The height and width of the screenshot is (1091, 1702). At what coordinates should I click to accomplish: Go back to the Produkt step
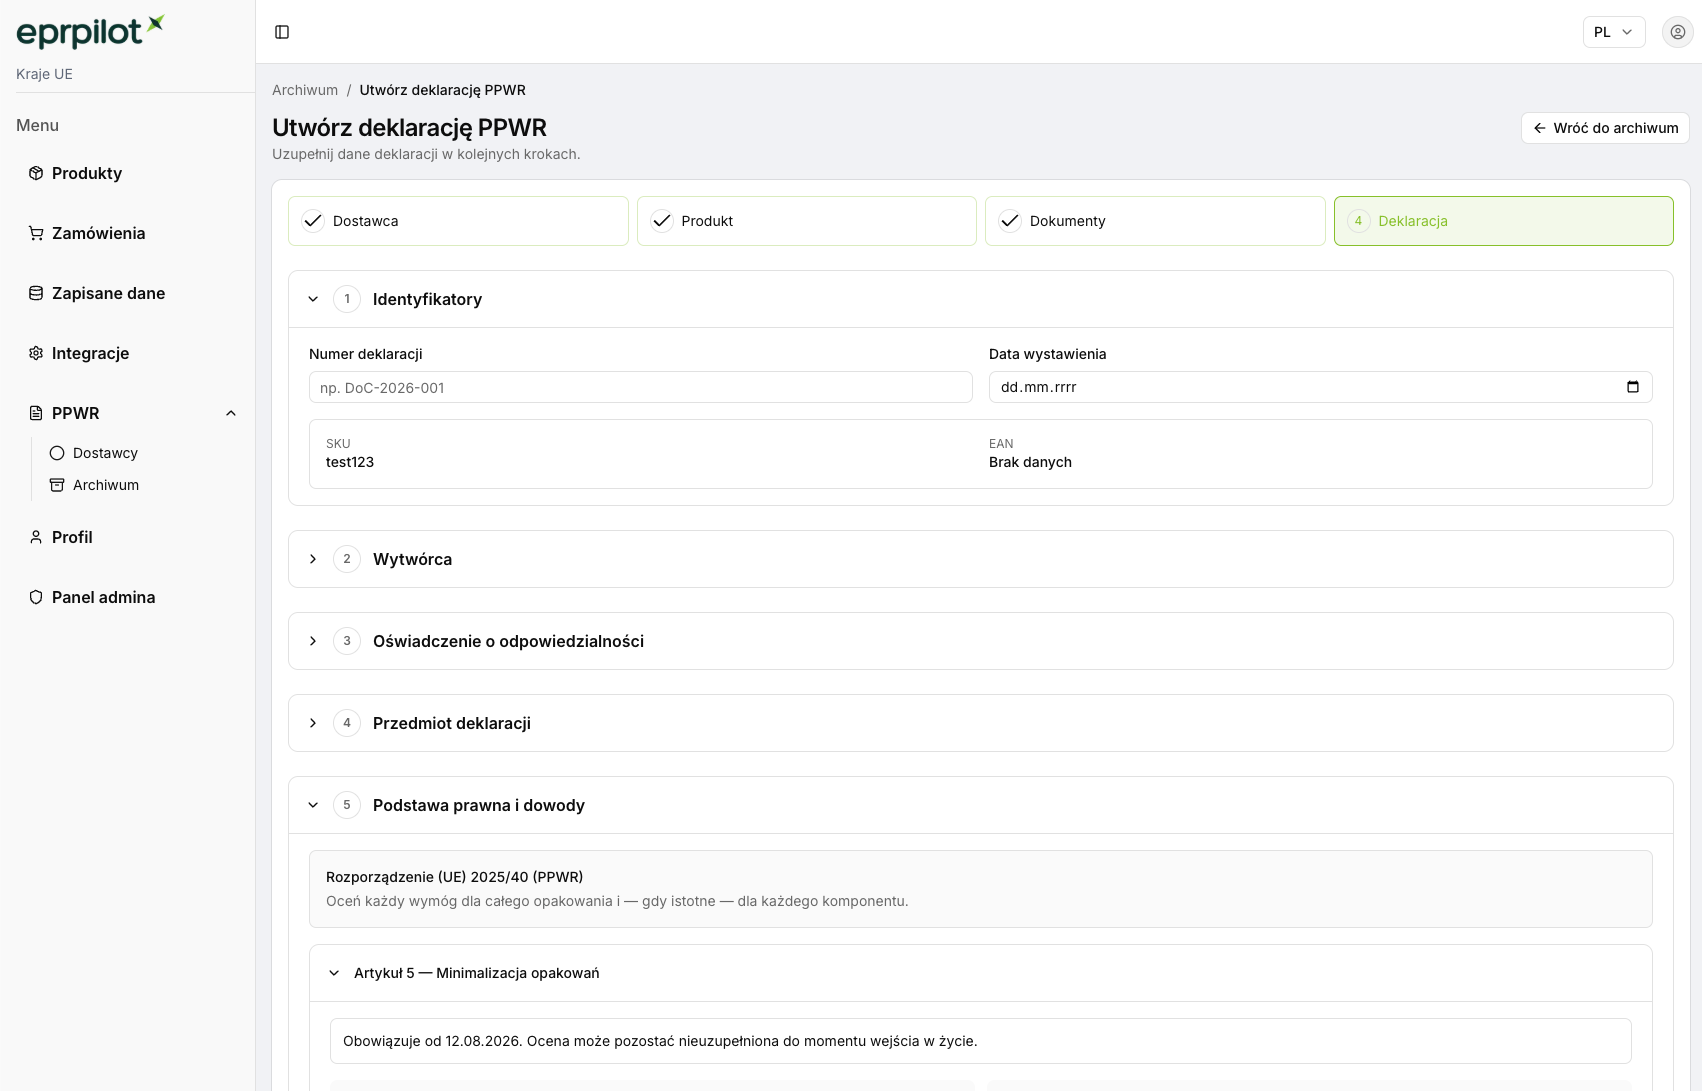point(806,221)
